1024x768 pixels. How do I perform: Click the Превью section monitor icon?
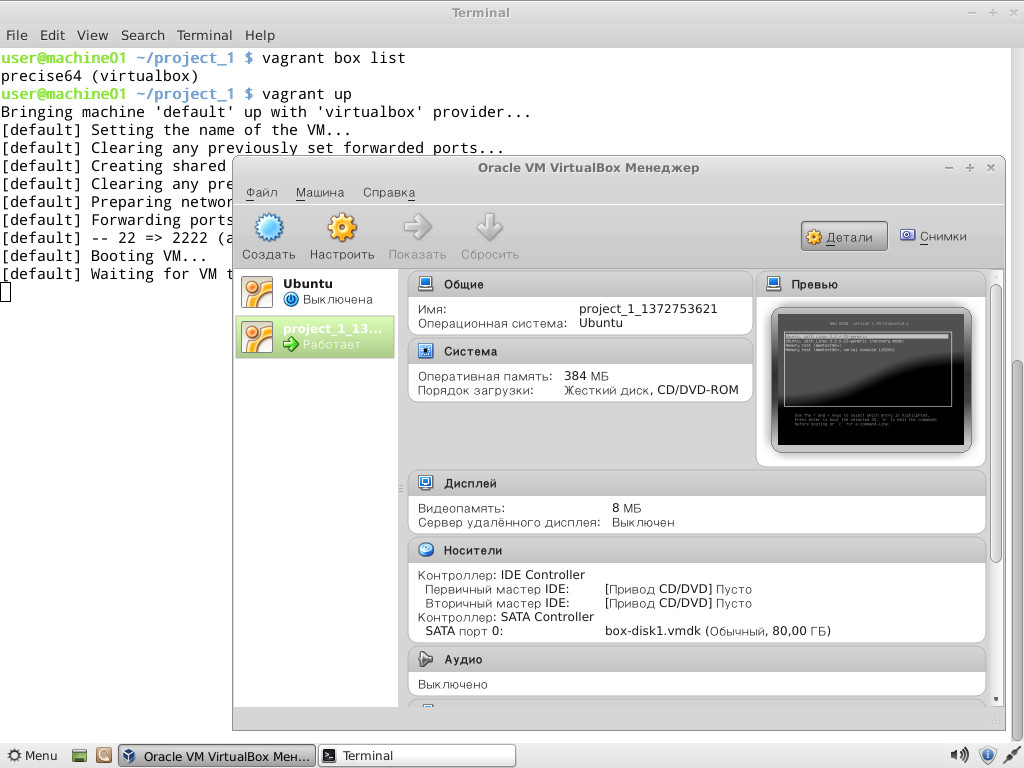774,283
